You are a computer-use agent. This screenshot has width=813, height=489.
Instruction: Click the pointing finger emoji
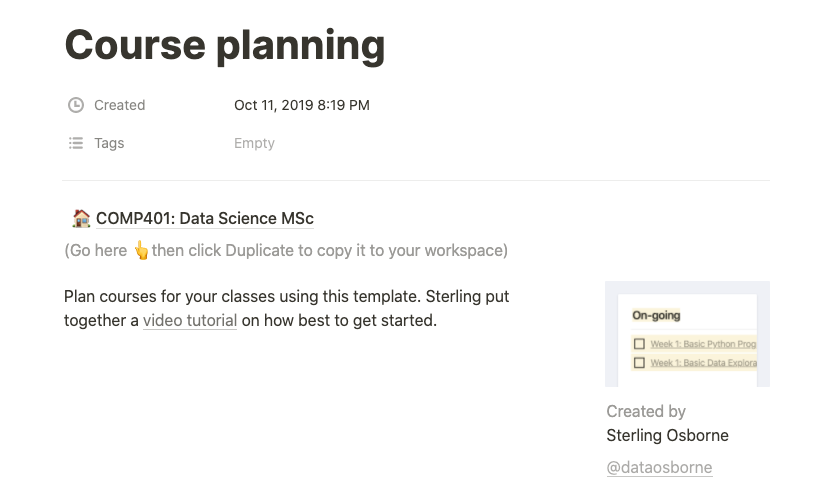coord(141,250)
